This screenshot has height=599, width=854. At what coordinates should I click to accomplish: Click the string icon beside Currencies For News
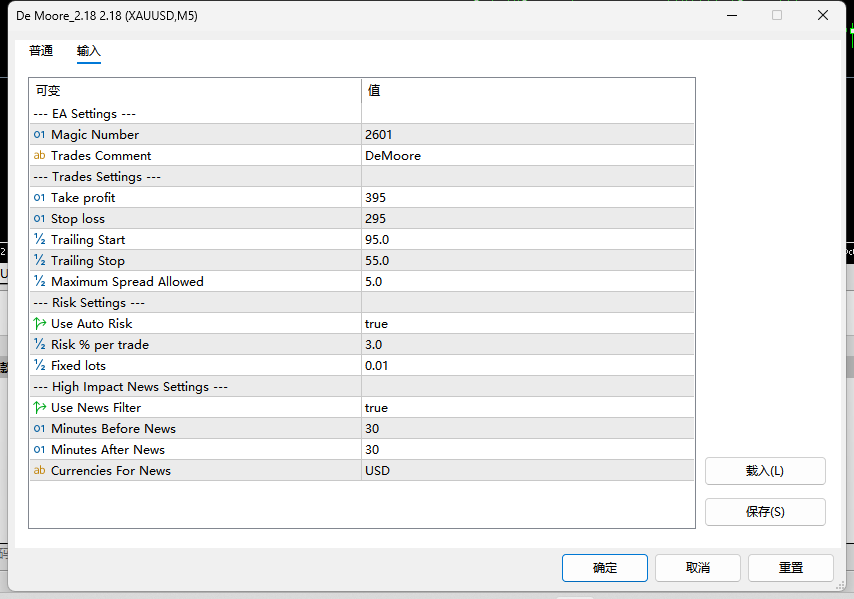click(39, 470)
